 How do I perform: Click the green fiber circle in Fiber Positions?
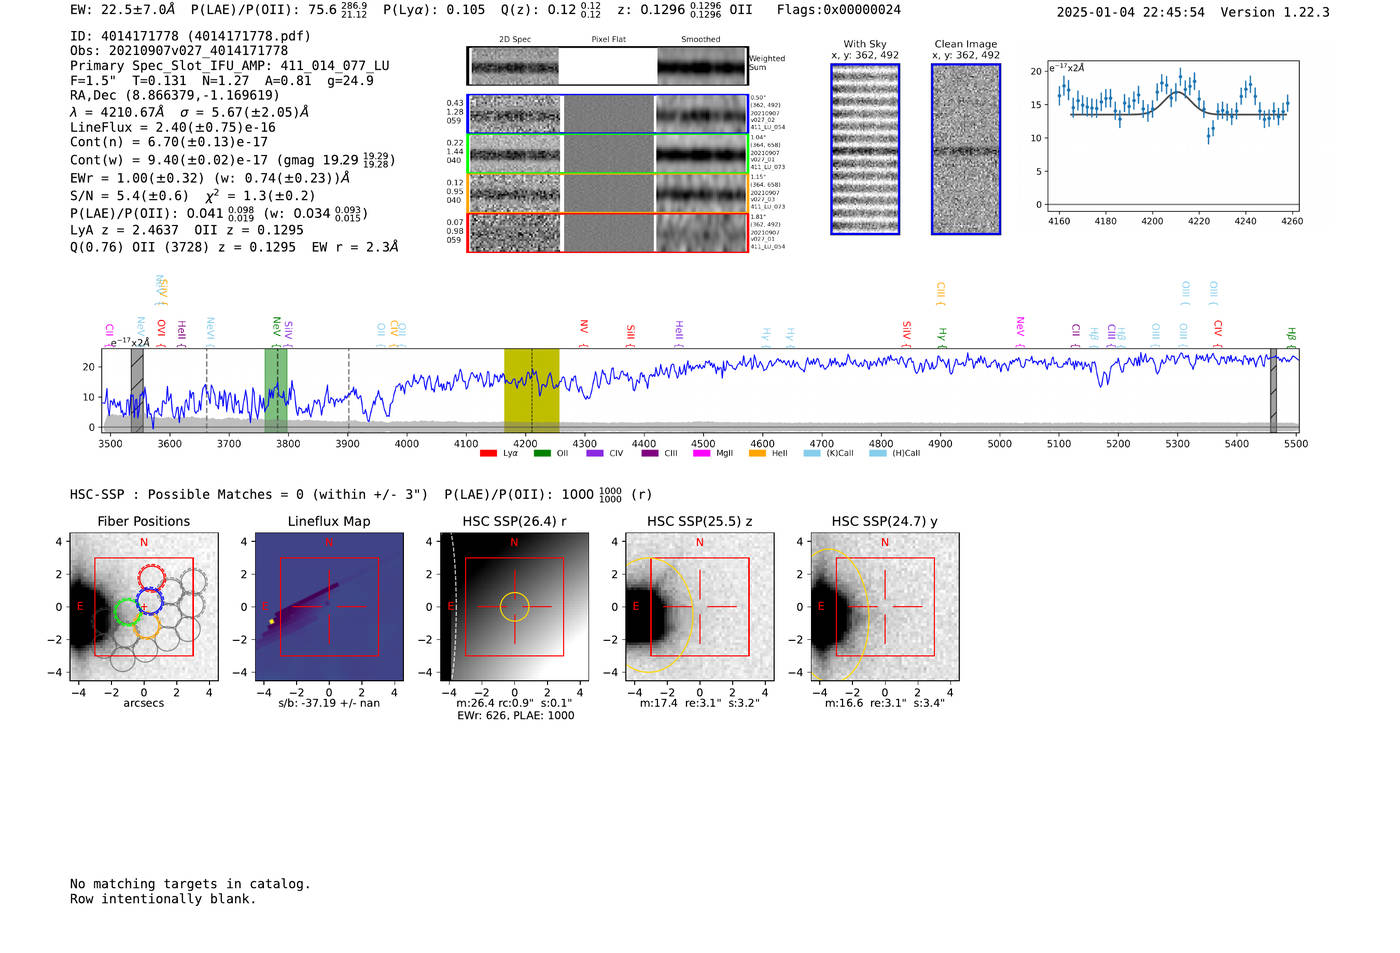tap(127, 613)
